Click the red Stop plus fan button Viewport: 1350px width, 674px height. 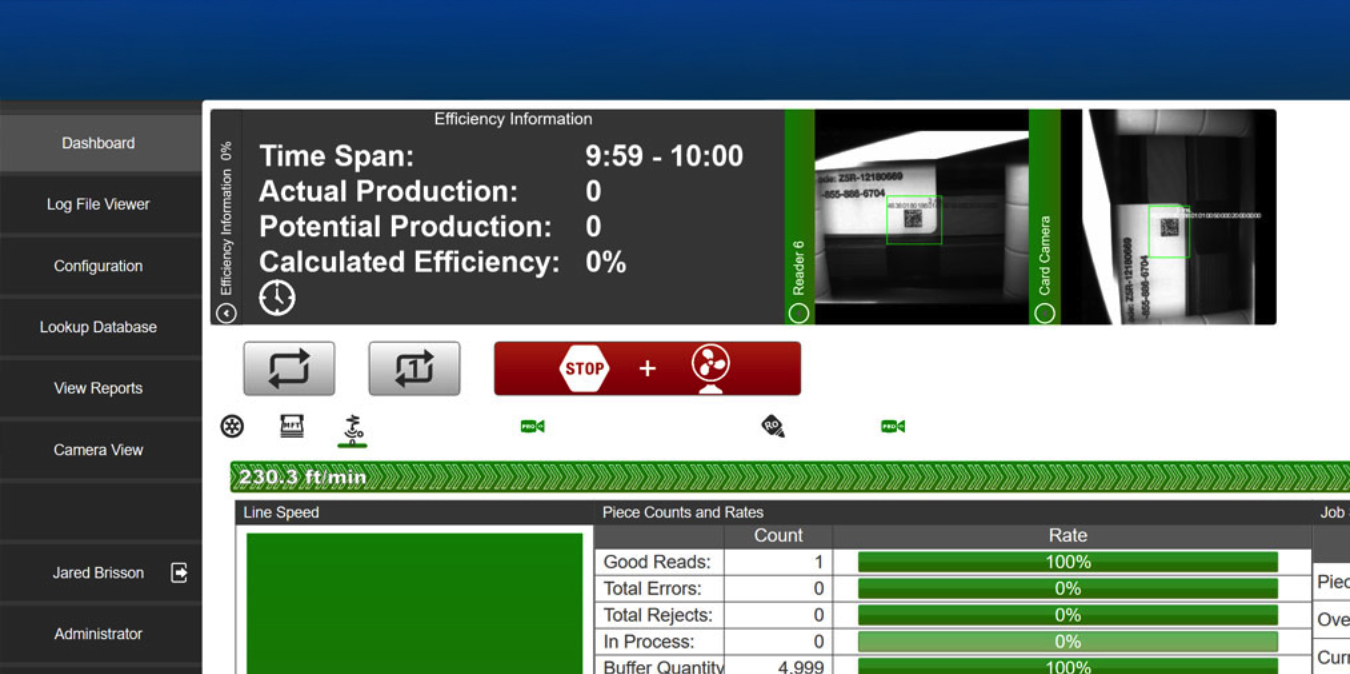pyautogui.click(x=647, y=368)
